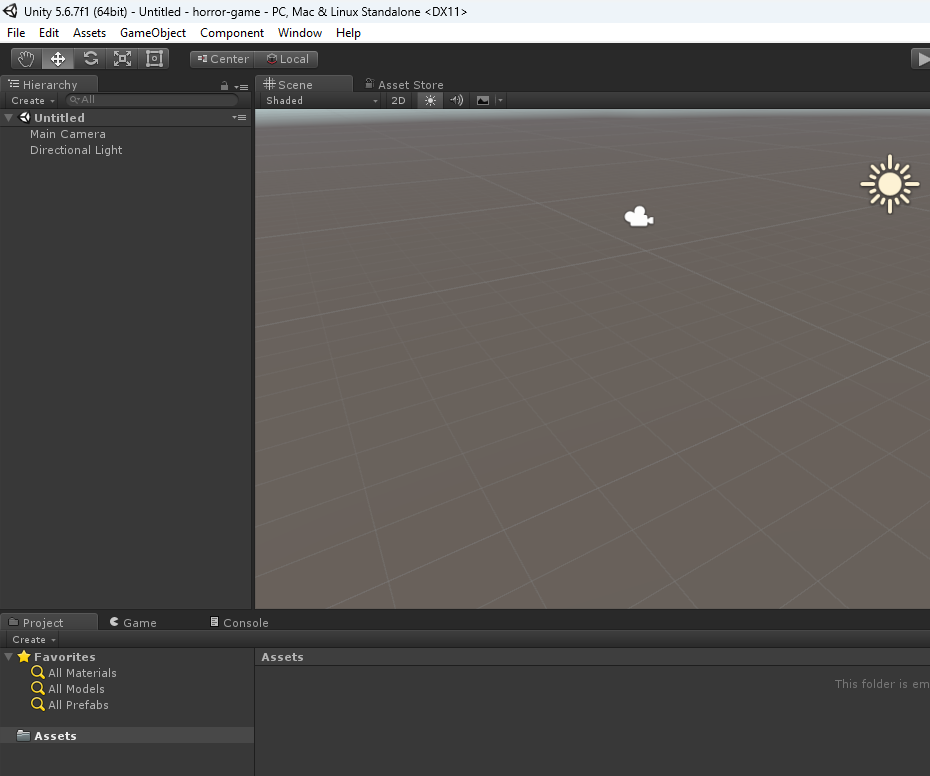Click the Unity scene icon beside Untitled
930x776 pixels.
click(24, 117)
